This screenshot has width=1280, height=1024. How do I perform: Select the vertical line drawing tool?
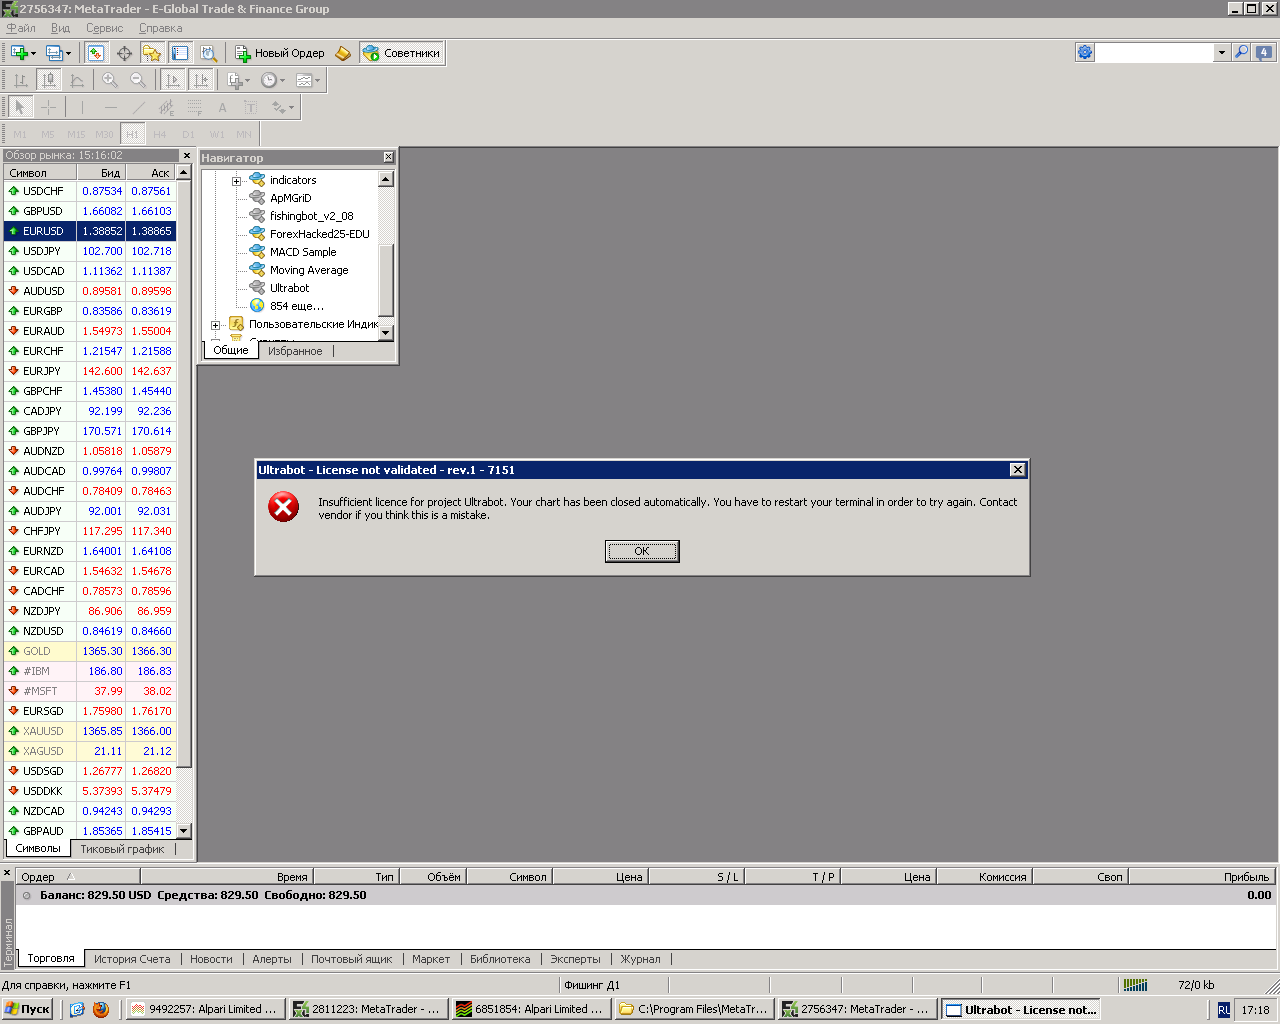pyautogui.click(x=82, y=107)
